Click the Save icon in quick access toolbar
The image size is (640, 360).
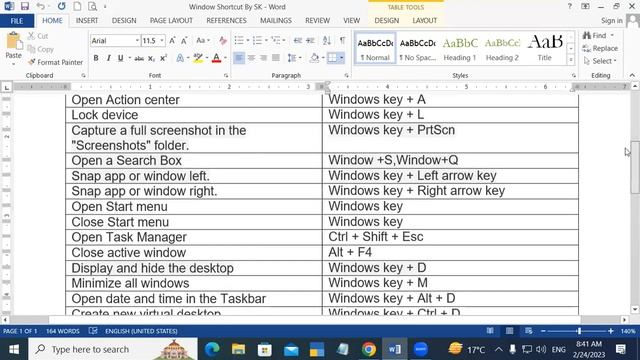coord(25,7)
